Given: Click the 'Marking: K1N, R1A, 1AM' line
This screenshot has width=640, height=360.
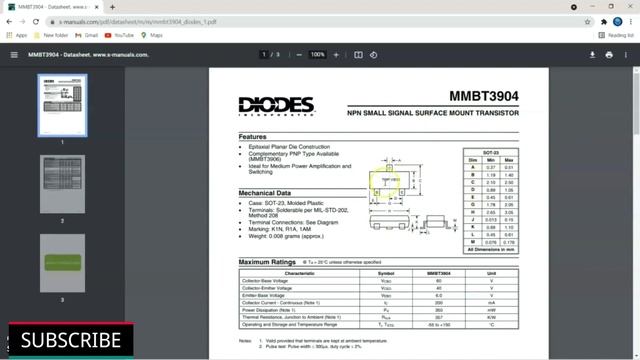Looking at the screenshot, I should 280,229.
